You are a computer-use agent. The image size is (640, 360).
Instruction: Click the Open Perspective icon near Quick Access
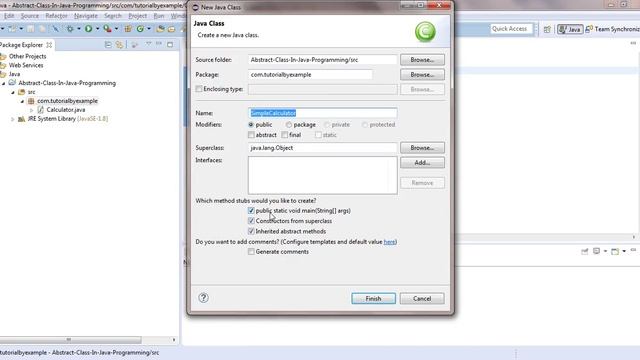click(547, 29)
